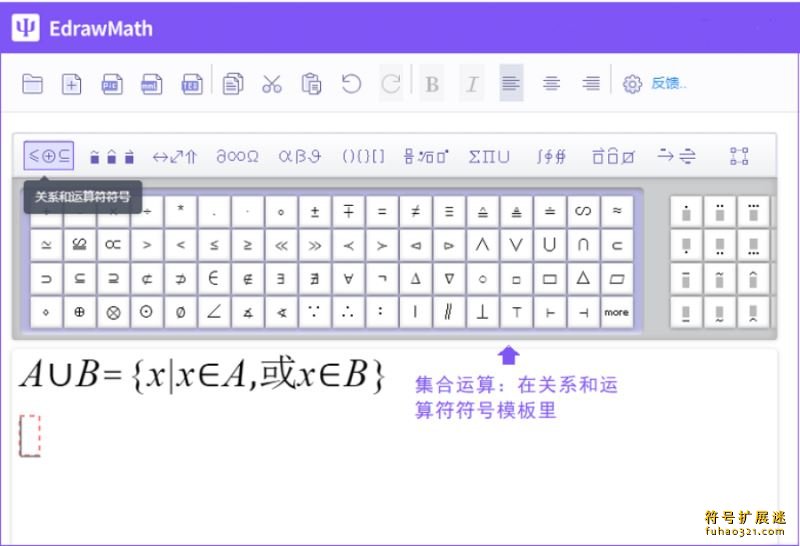Insert the circled plus symbol
Screen dimensions: 800x546
[x=80, y=312]
